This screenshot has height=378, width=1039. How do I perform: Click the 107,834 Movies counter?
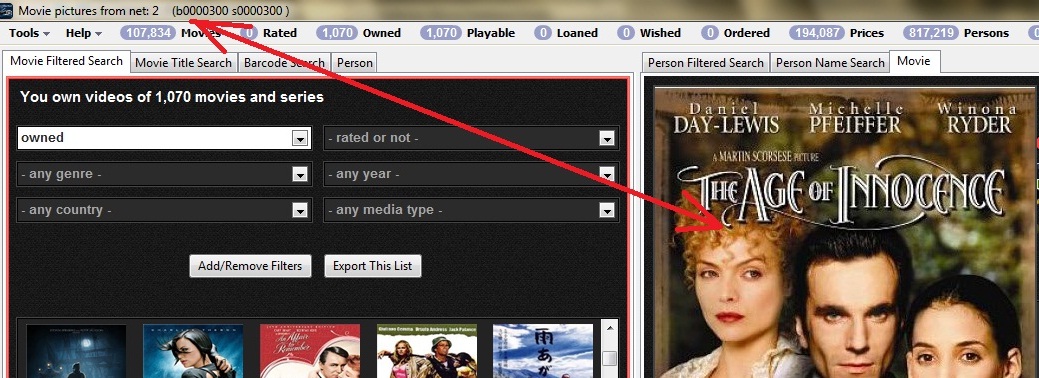[x=170, y=33]
